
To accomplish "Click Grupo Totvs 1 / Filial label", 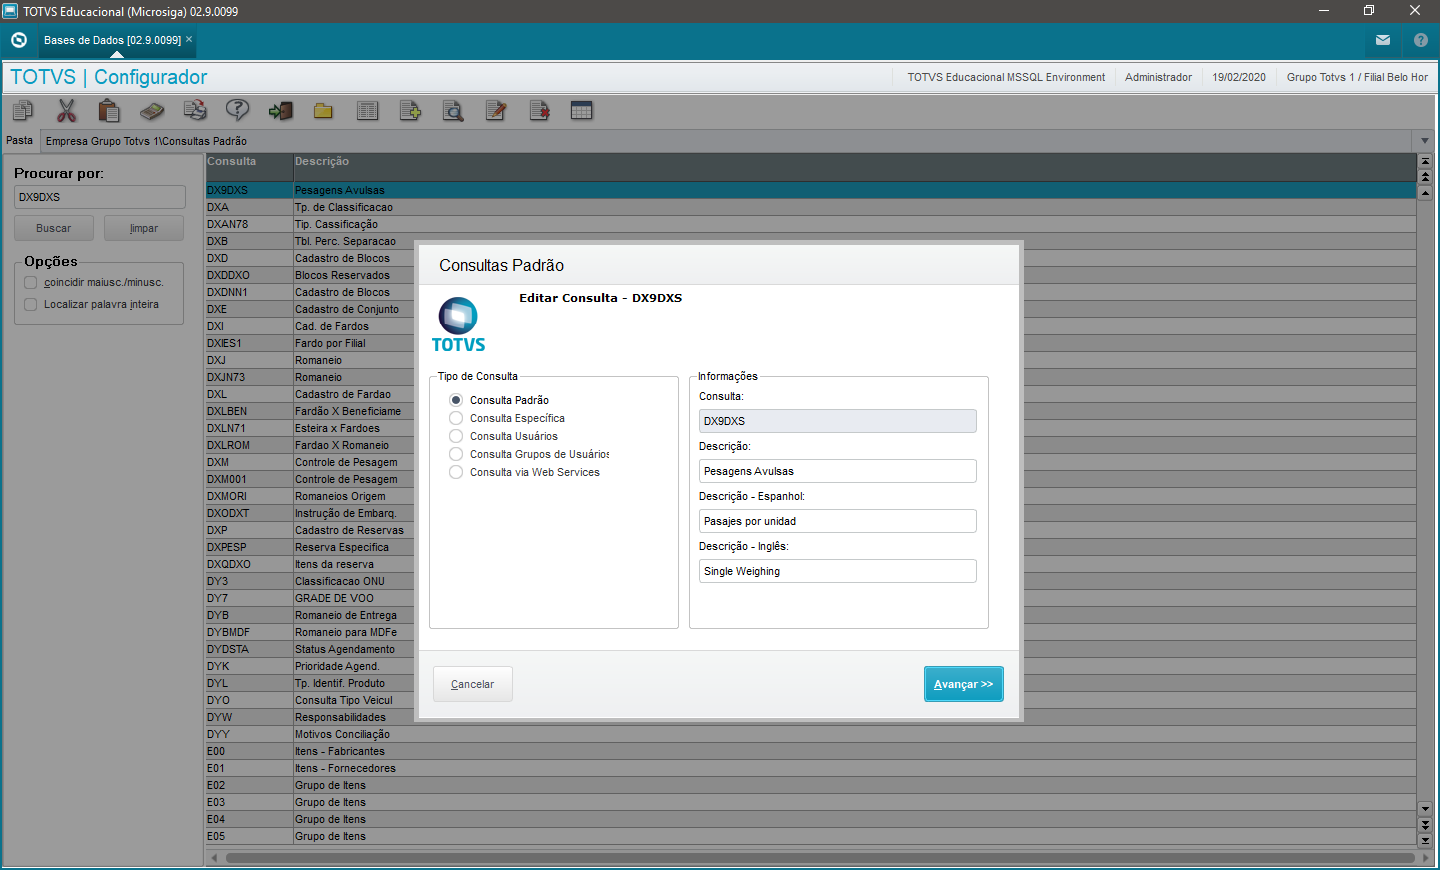I will (x=1357, y=77).
